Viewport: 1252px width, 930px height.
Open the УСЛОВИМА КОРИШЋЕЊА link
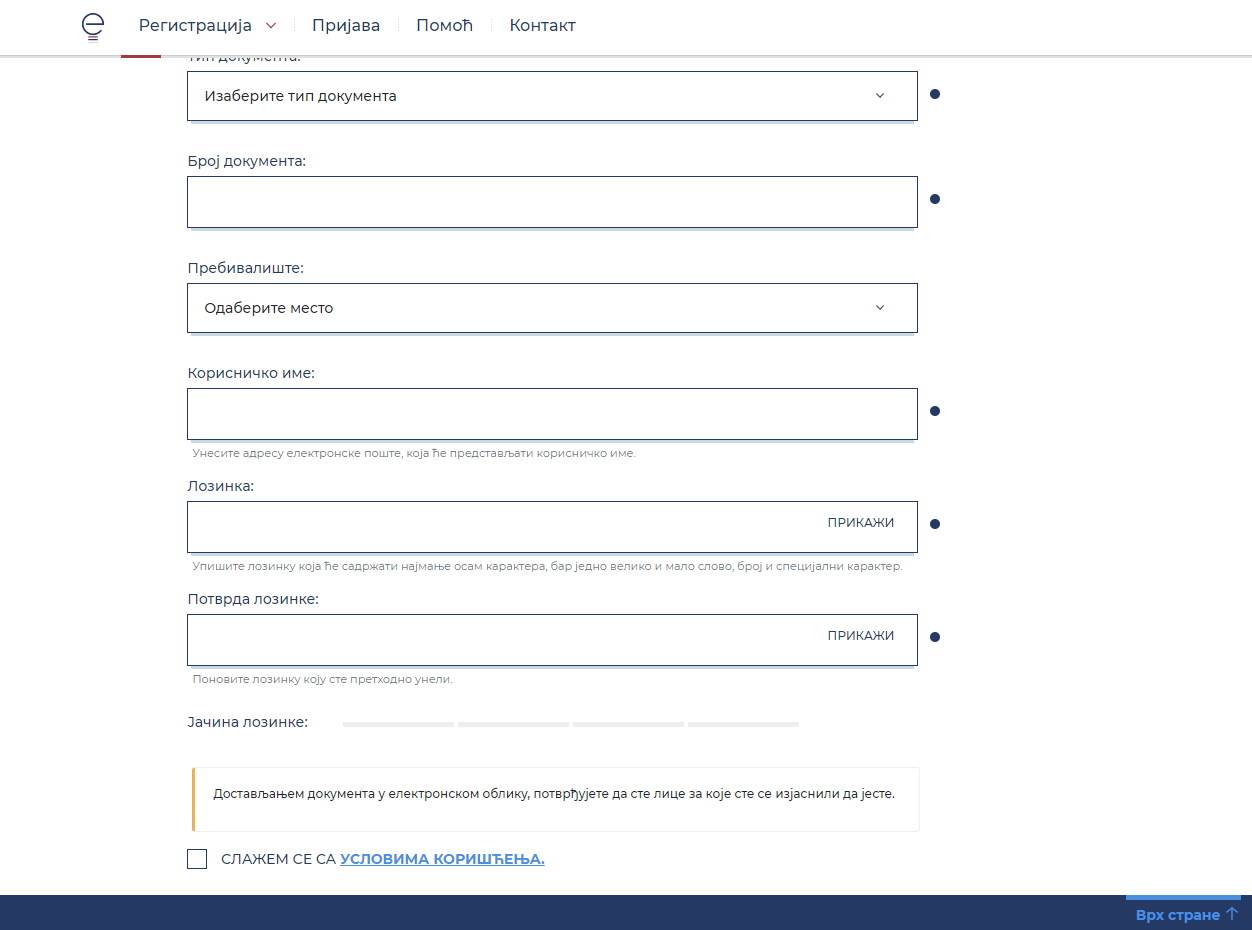(442, 859)
